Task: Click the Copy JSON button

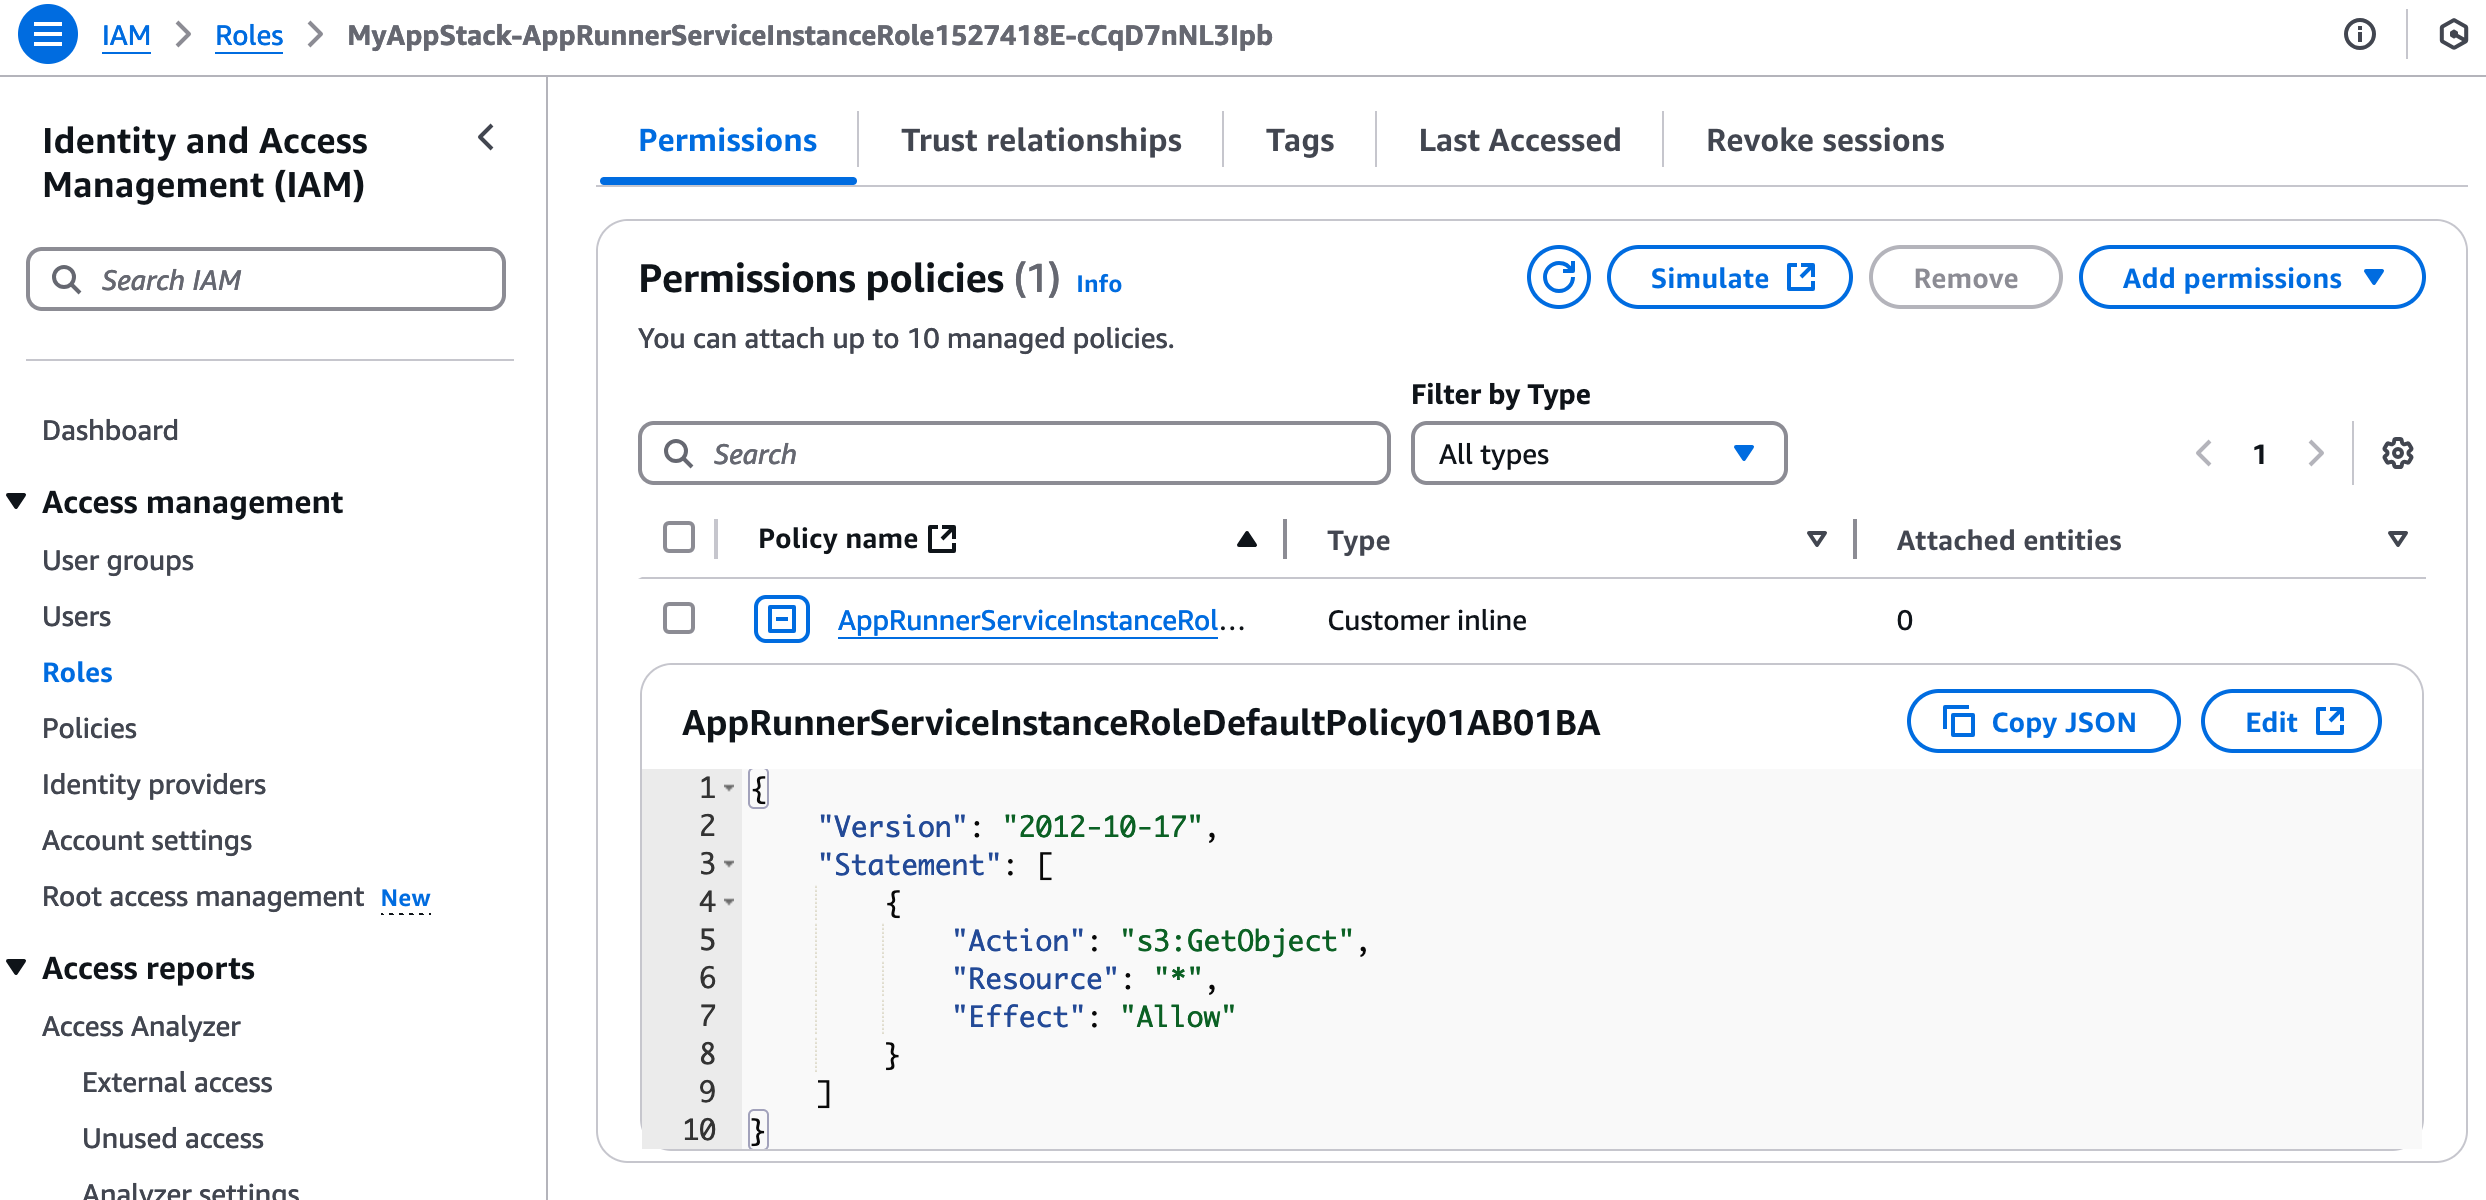Action: (2042, 721)
